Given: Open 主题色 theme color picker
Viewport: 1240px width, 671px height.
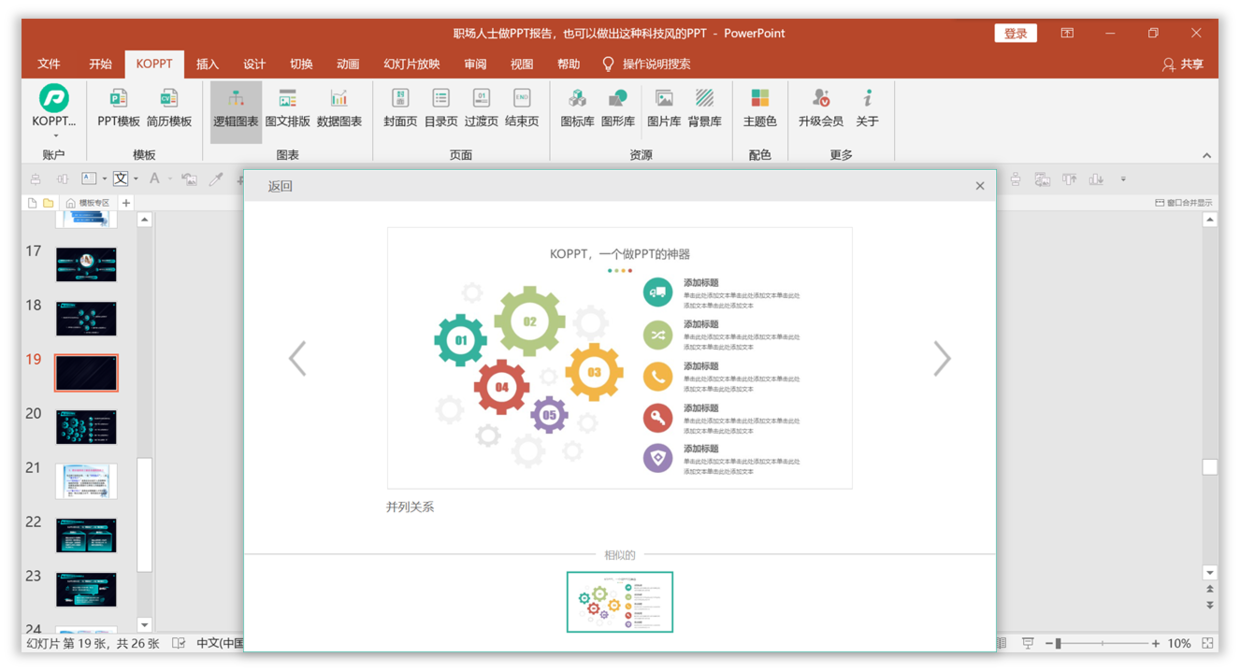Looking at the screenshot, I should [760, 107].
